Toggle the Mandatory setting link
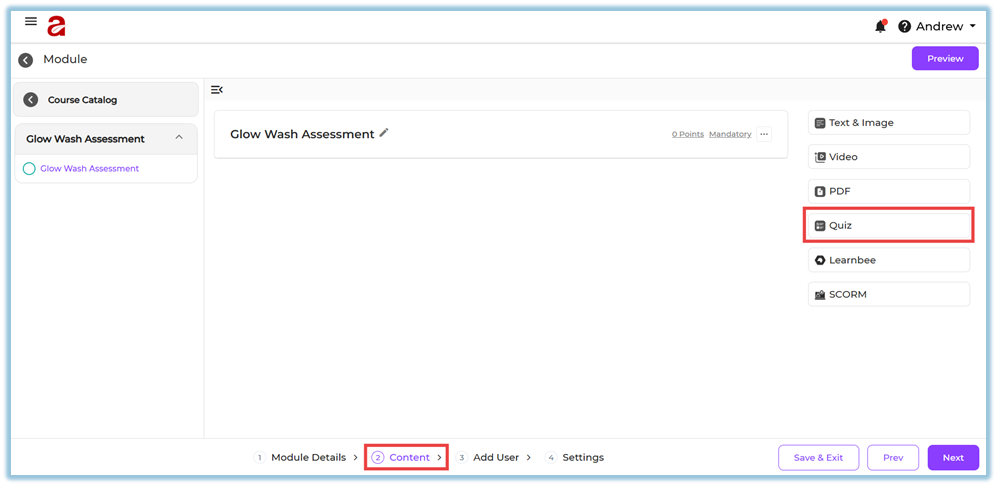The image size is (997, 486). pyautogui.click(x=730, y=134)
